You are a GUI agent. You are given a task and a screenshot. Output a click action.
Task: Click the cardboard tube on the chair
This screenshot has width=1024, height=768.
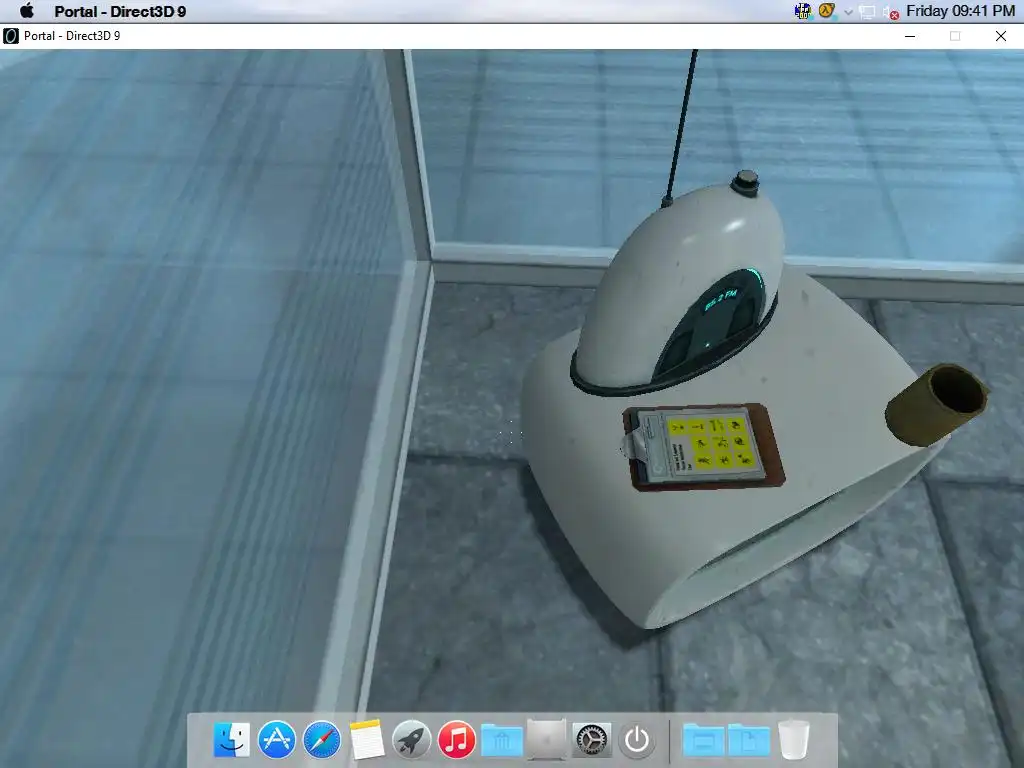pos(937,404)
